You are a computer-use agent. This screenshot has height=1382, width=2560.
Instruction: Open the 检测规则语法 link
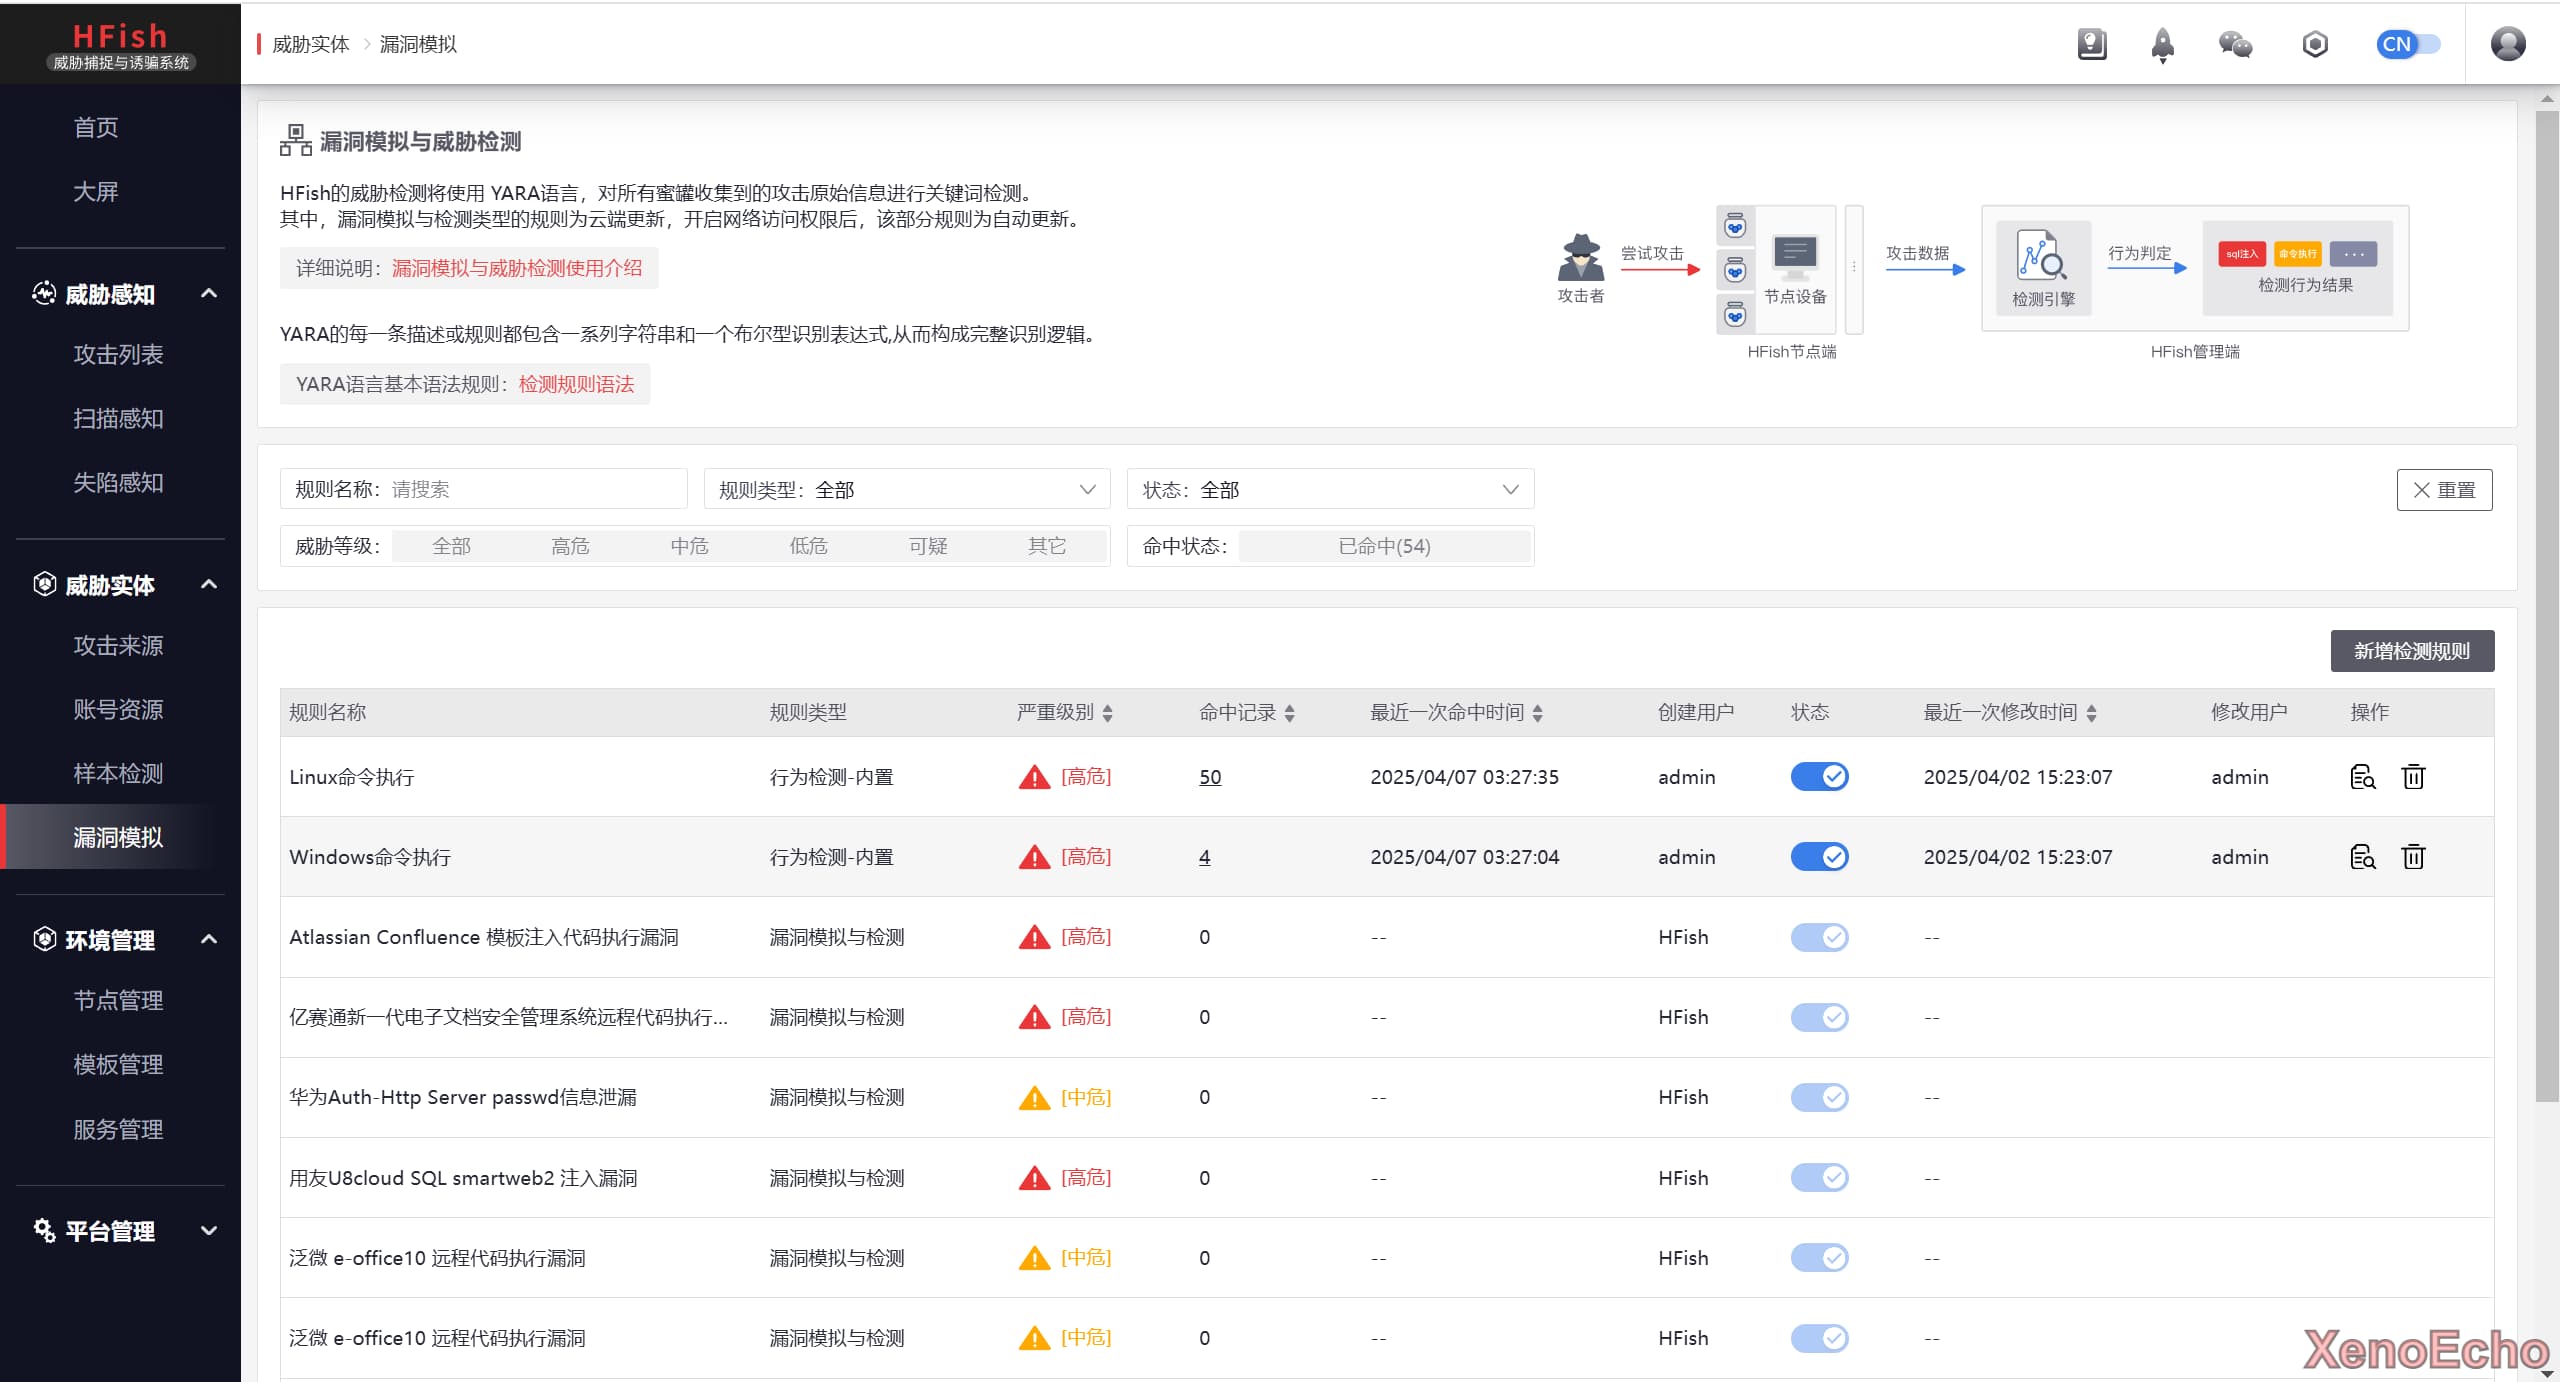click(576, 384)
